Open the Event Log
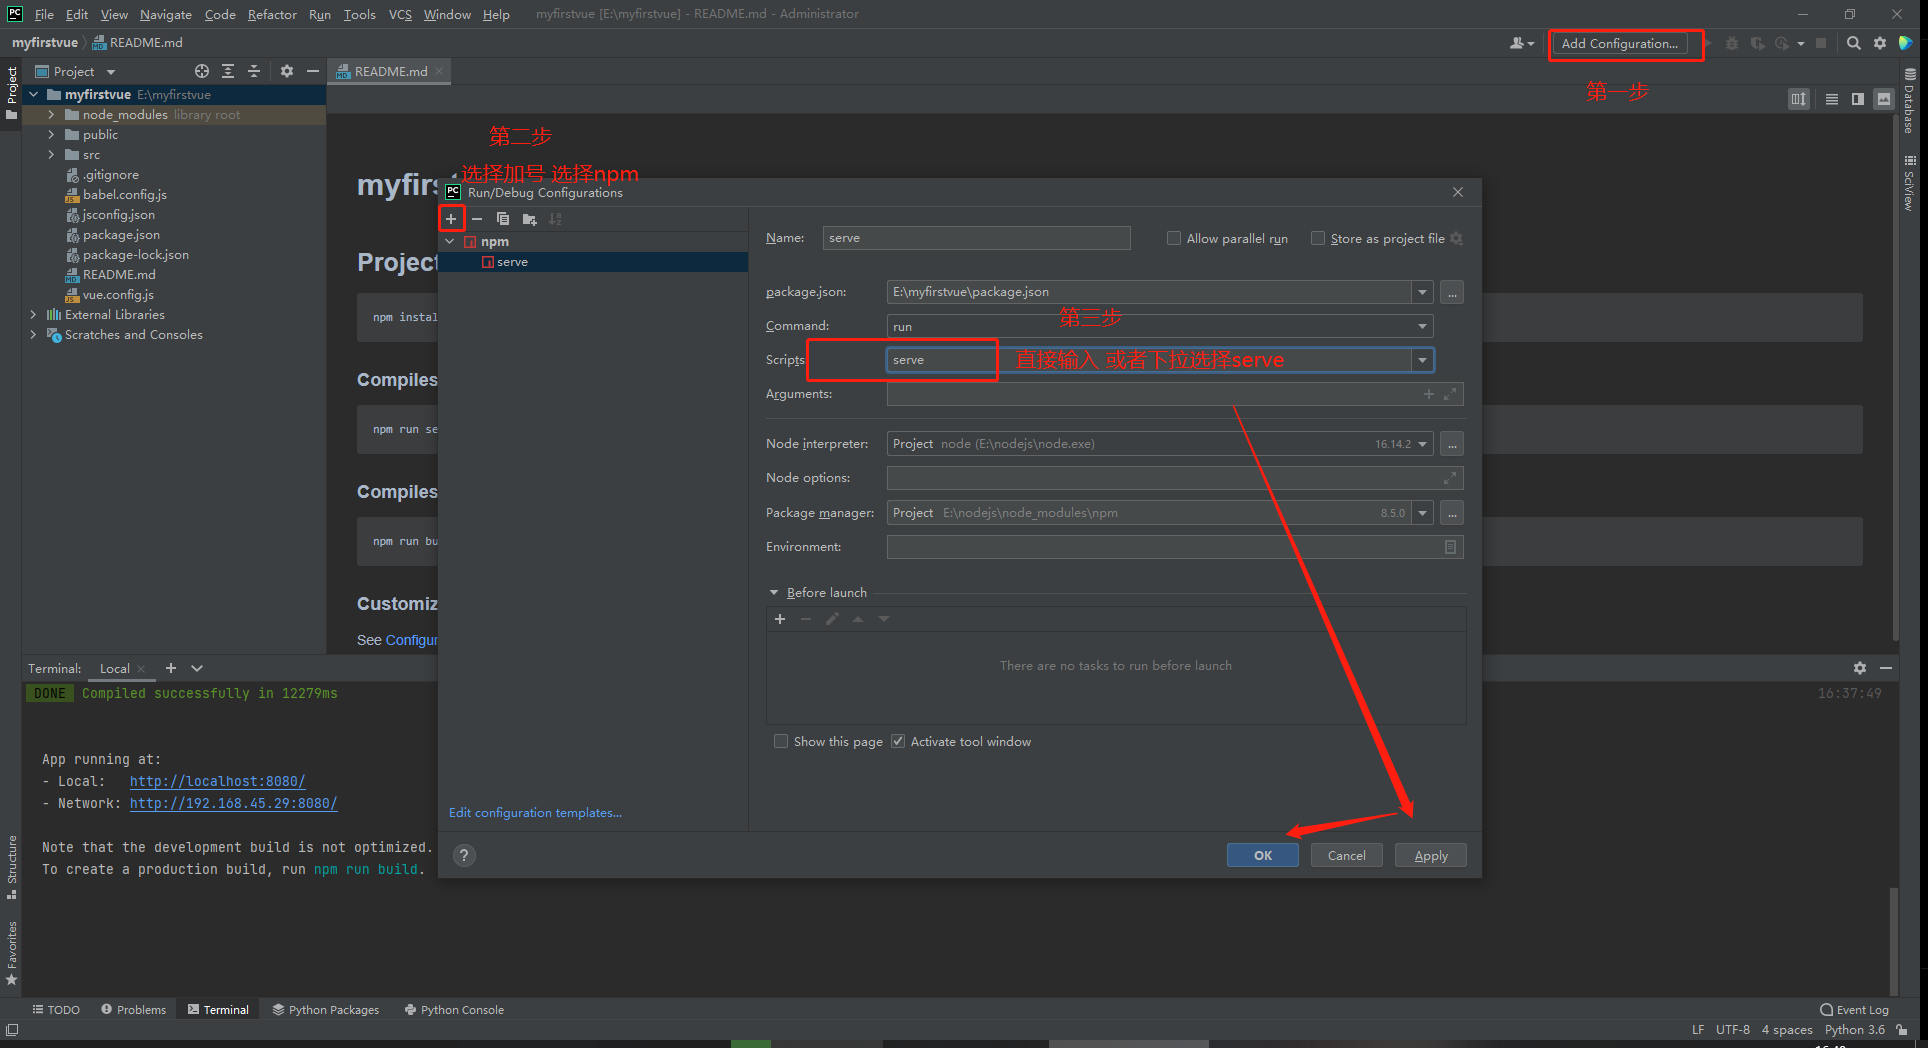Image resolution: width=1928 pixels, height=1048 pixels. click(x=1854, y=1010)
